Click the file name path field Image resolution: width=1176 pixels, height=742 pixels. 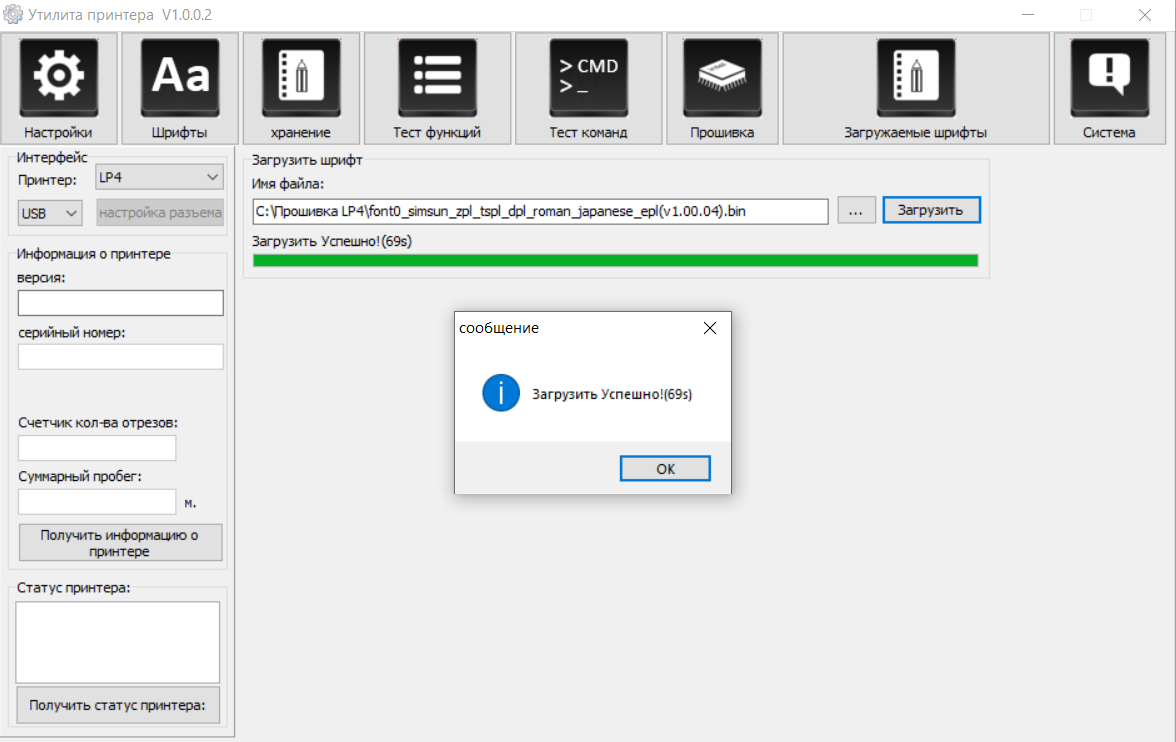point(540,211)
